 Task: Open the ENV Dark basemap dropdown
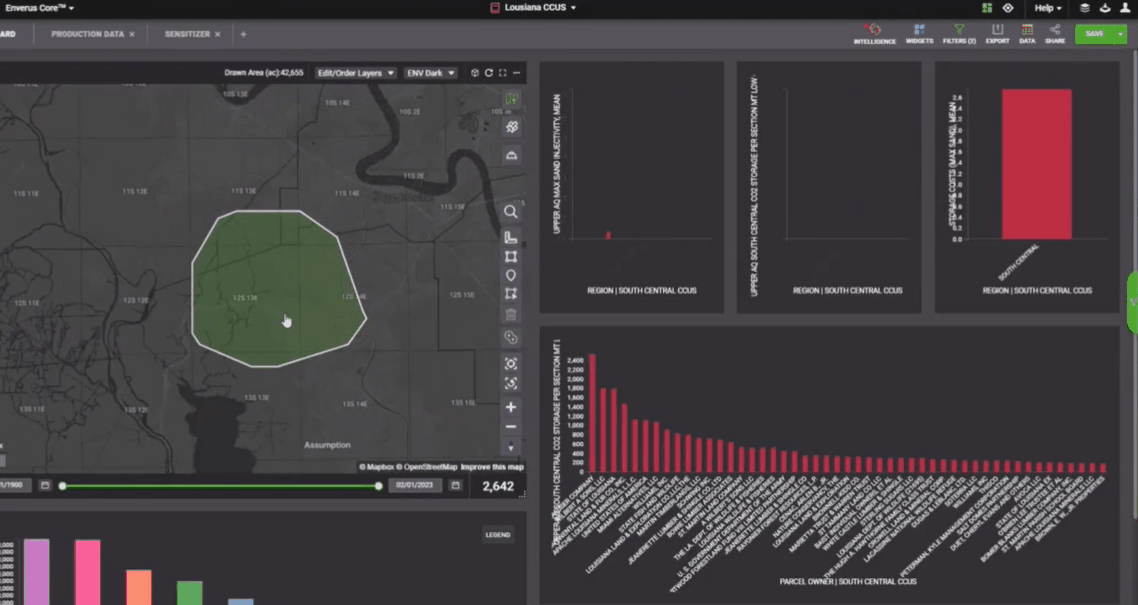click(x=431, y=73)
